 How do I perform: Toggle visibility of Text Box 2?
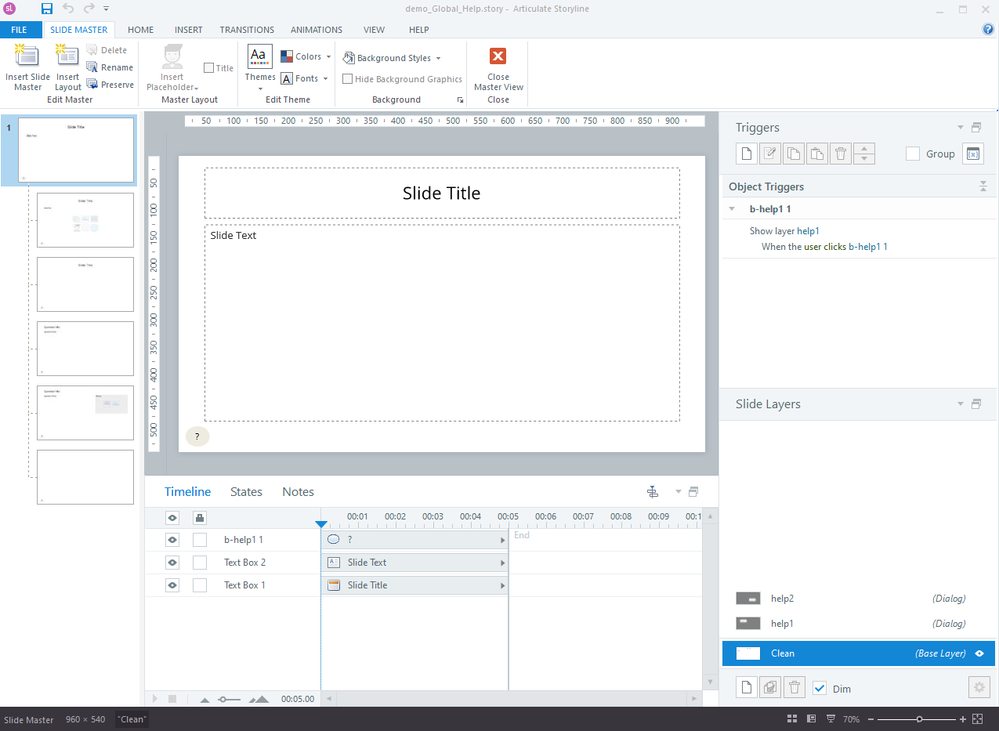(172, 562)
